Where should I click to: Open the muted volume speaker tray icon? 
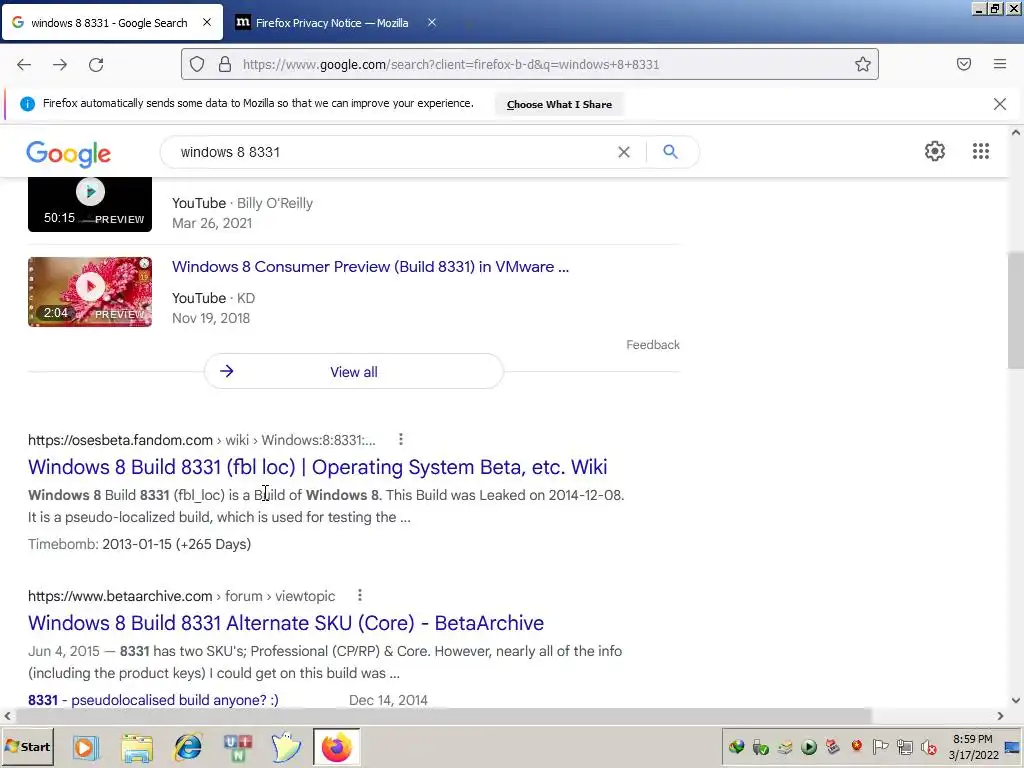928,746
